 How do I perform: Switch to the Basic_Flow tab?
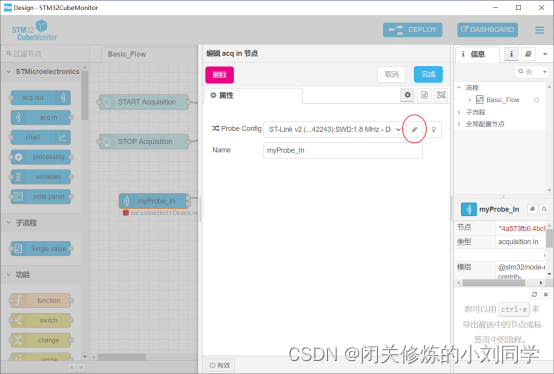127,54
